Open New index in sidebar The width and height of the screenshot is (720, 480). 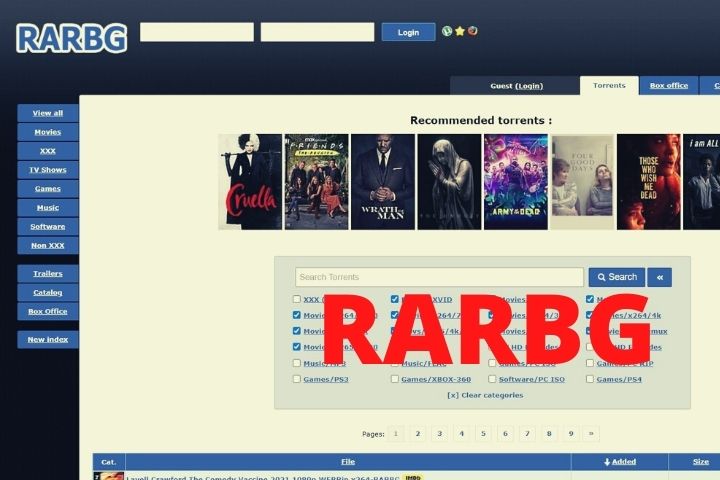(48, 339)
